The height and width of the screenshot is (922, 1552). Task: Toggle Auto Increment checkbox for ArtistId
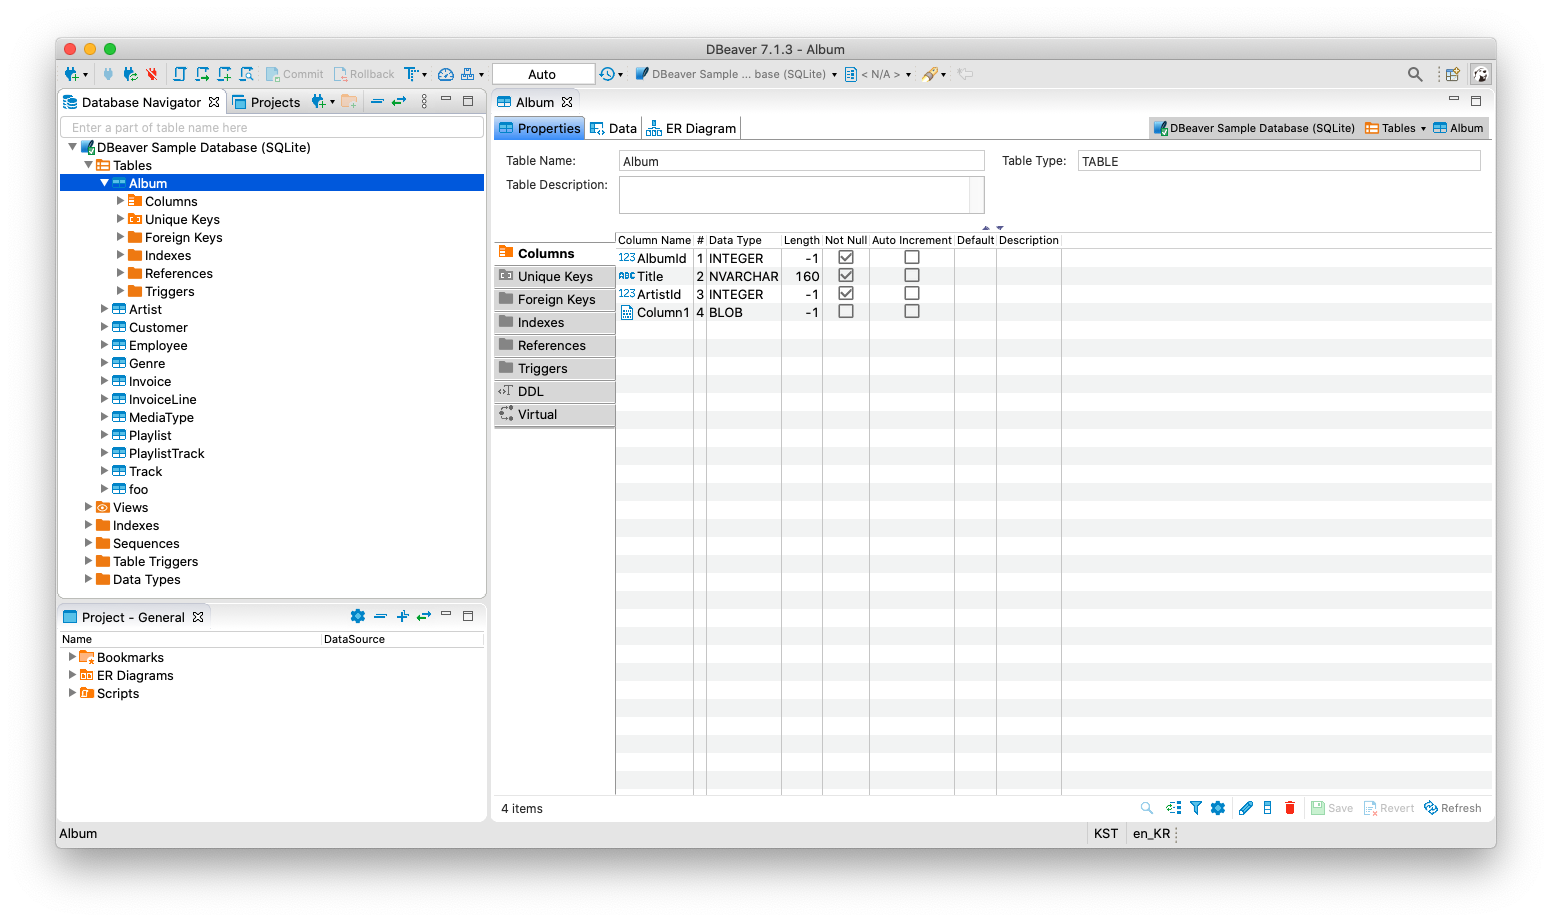(x=912, y=293)
